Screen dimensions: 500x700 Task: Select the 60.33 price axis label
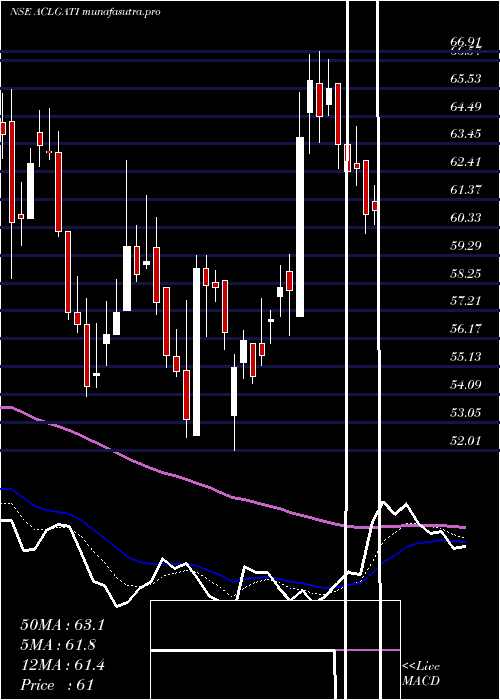[x=466, y=217]
